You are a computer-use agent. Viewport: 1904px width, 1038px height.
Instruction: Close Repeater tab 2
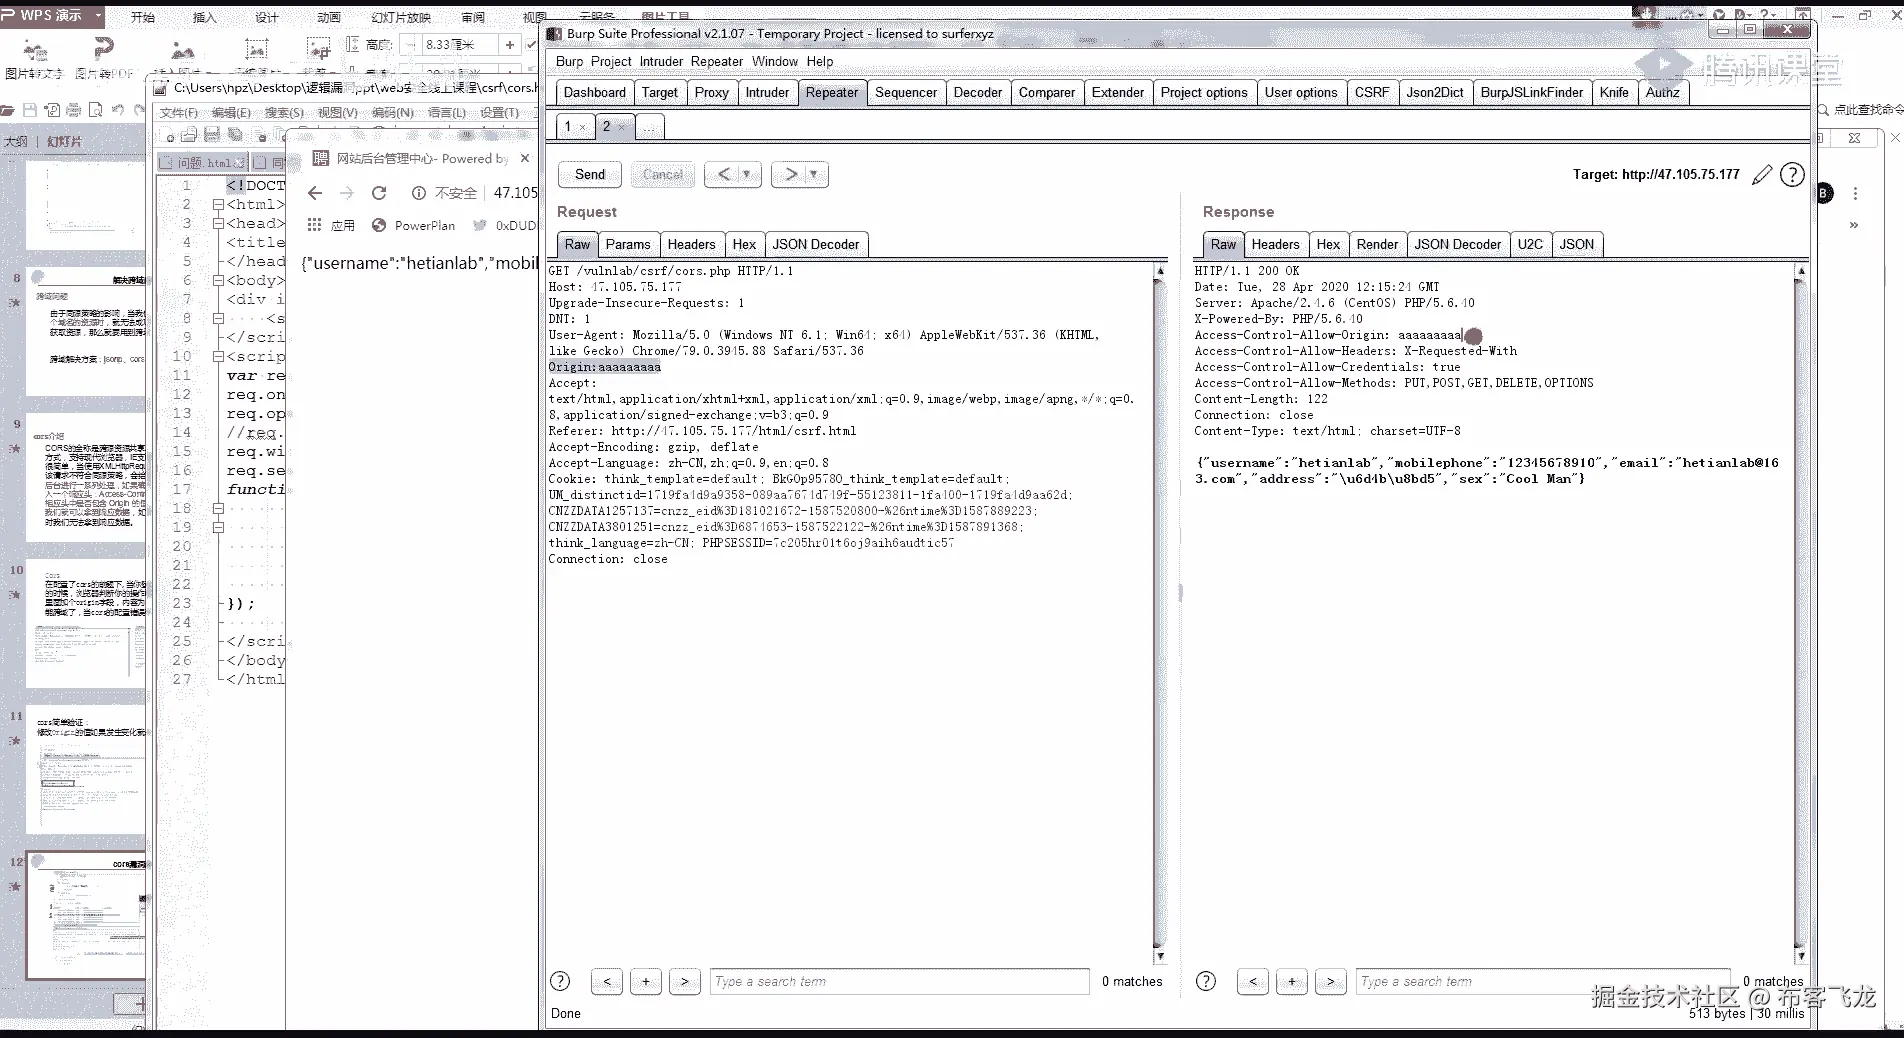pyautogui.click(x=621, y=128)
